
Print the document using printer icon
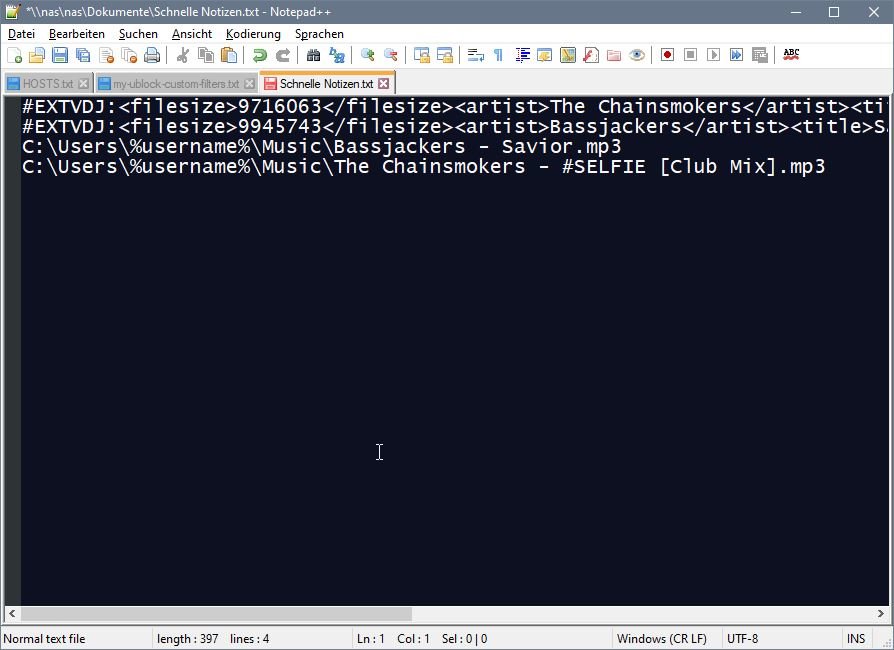(152, 55)
